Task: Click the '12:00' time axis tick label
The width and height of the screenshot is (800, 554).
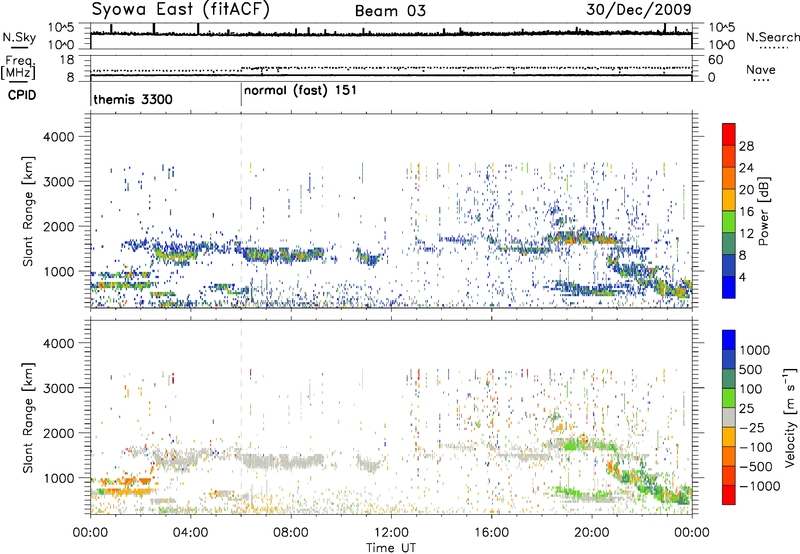Action: (391, 533)
